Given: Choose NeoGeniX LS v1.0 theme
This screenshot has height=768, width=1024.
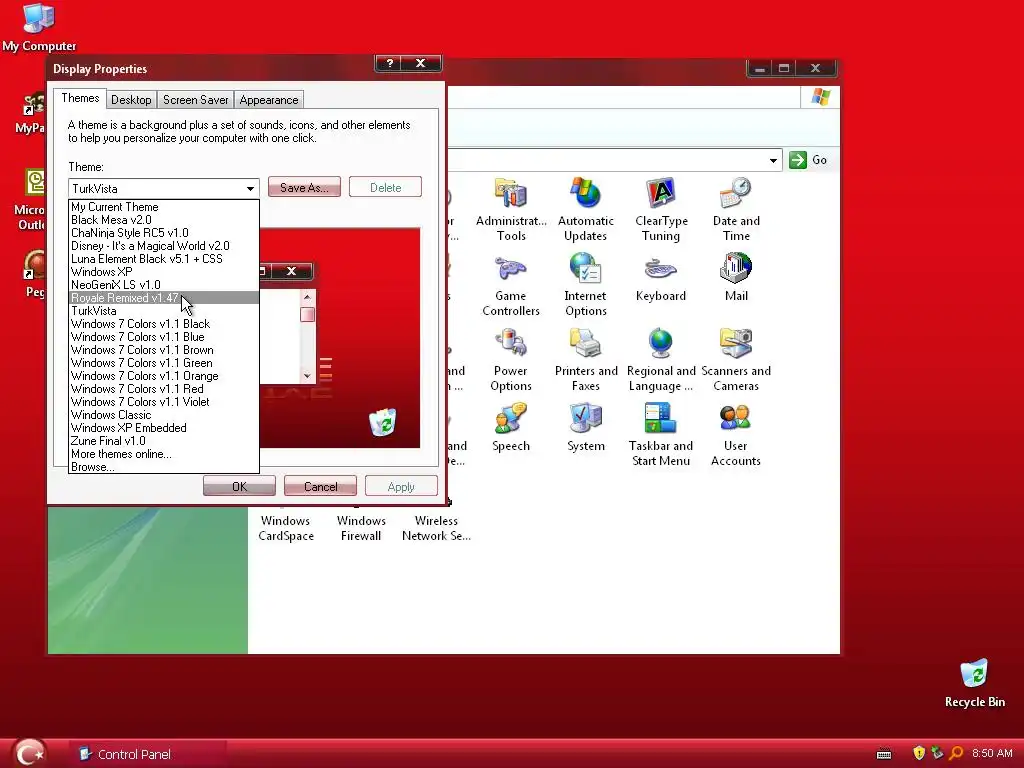Looking at the screenshot, I should [164, 285].
